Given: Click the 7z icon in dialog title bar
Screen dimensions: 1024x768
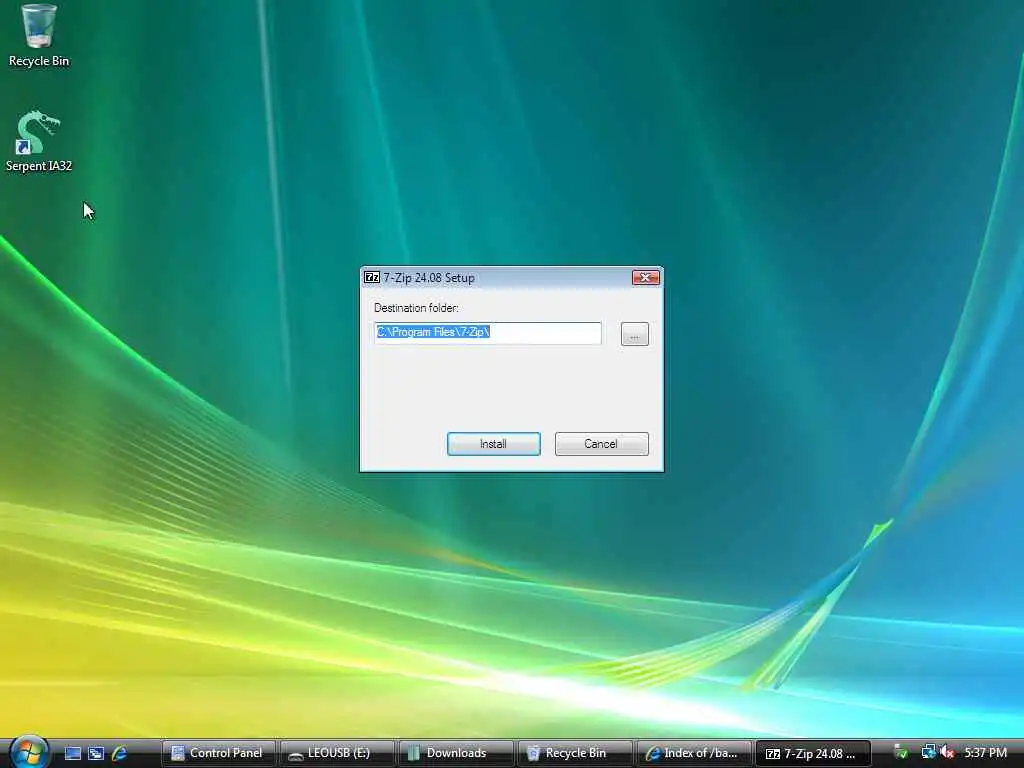Looking at the screenshot, I should (x=372, y=278).
